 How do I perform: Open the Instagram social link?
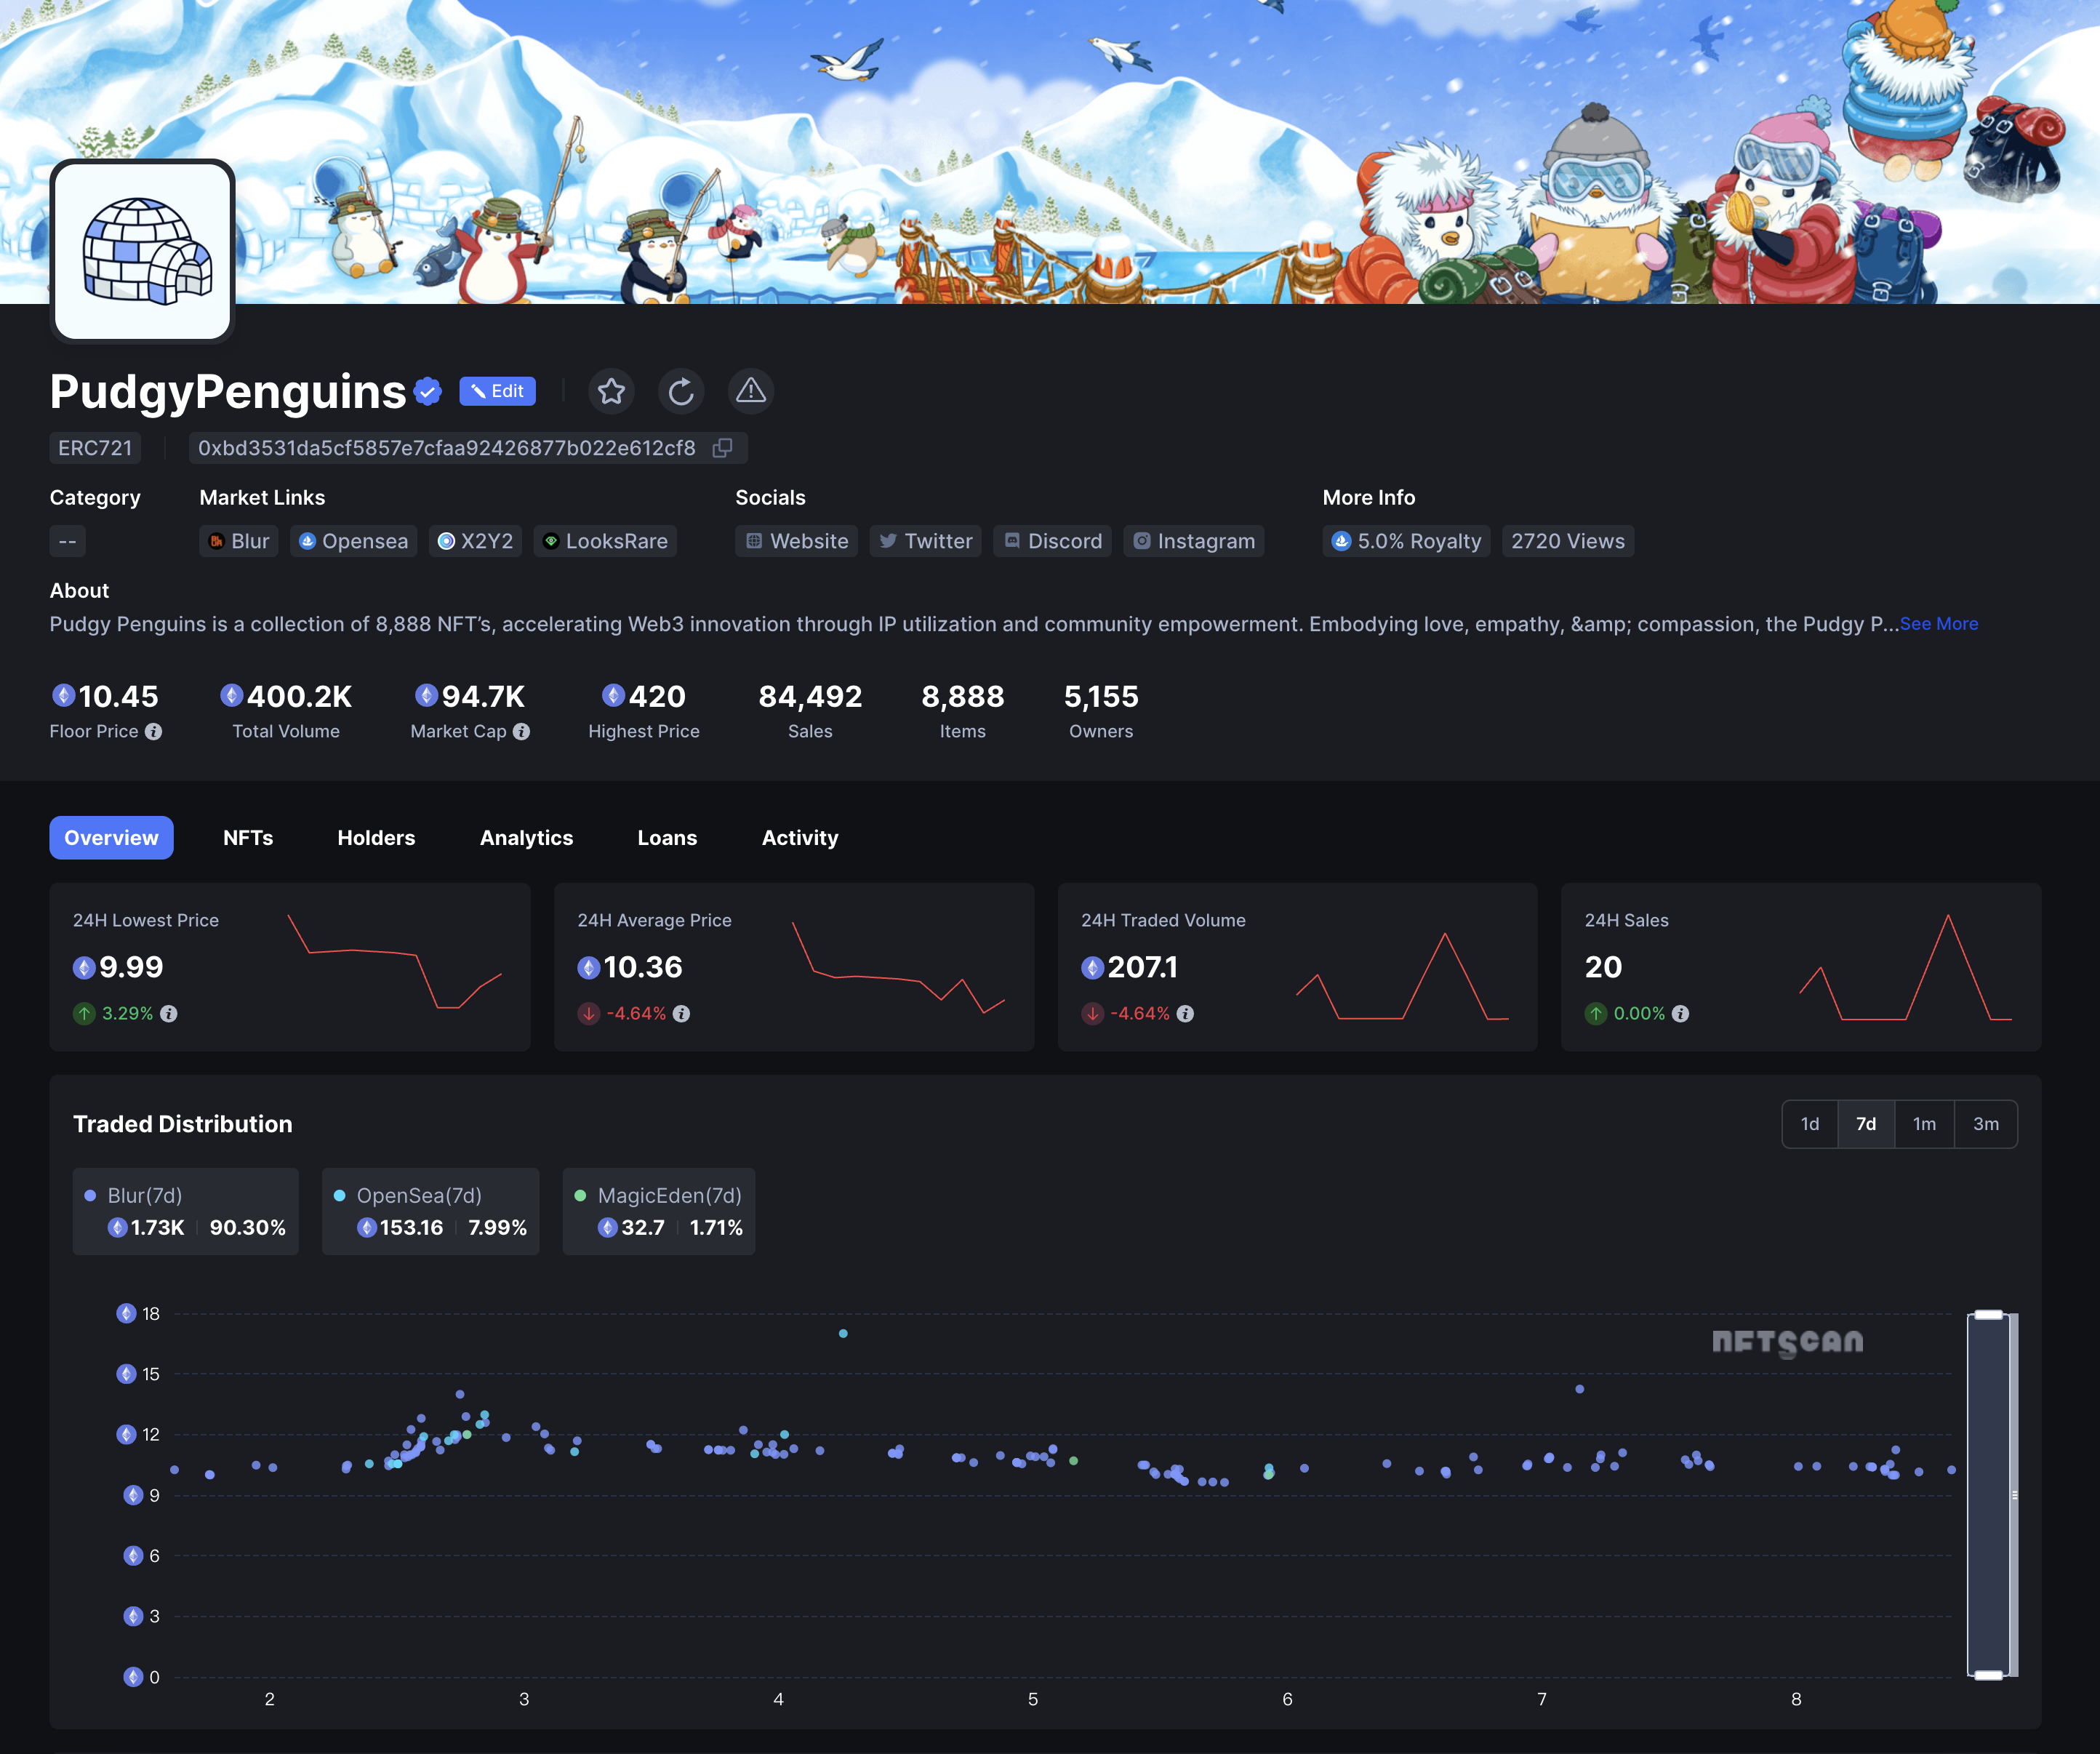1193,541
